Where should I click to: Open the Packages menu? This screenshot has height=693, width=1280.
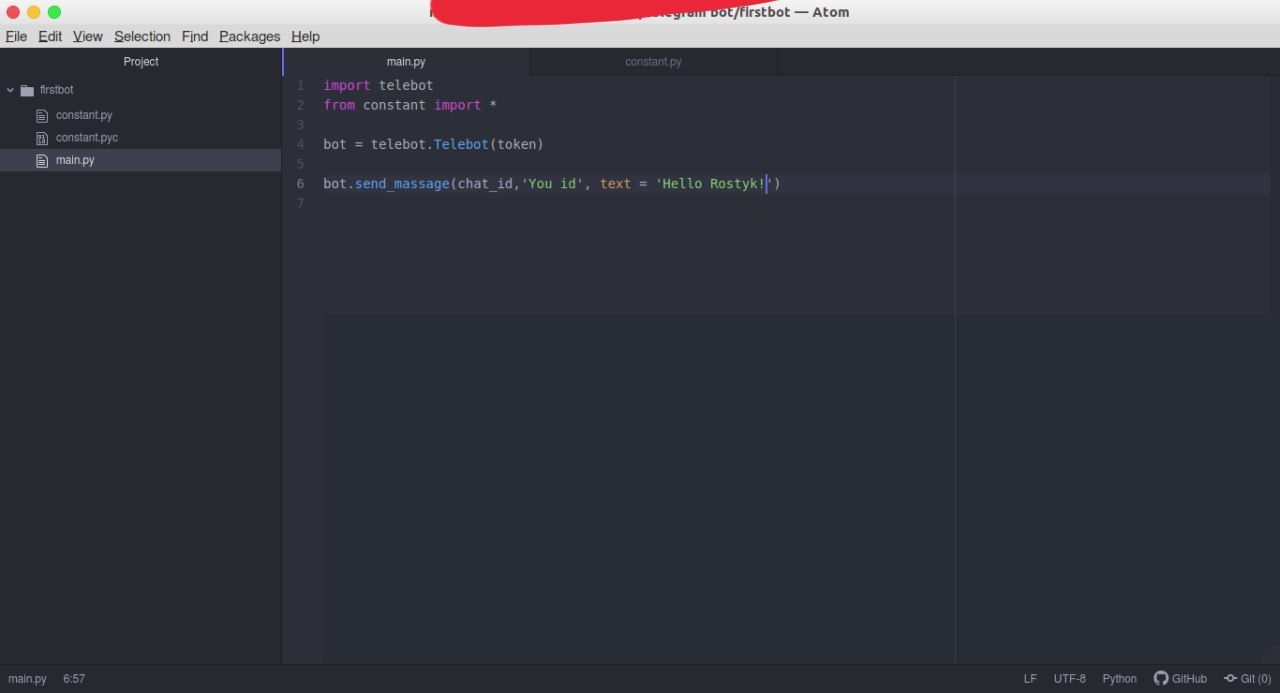pos(250,36)
